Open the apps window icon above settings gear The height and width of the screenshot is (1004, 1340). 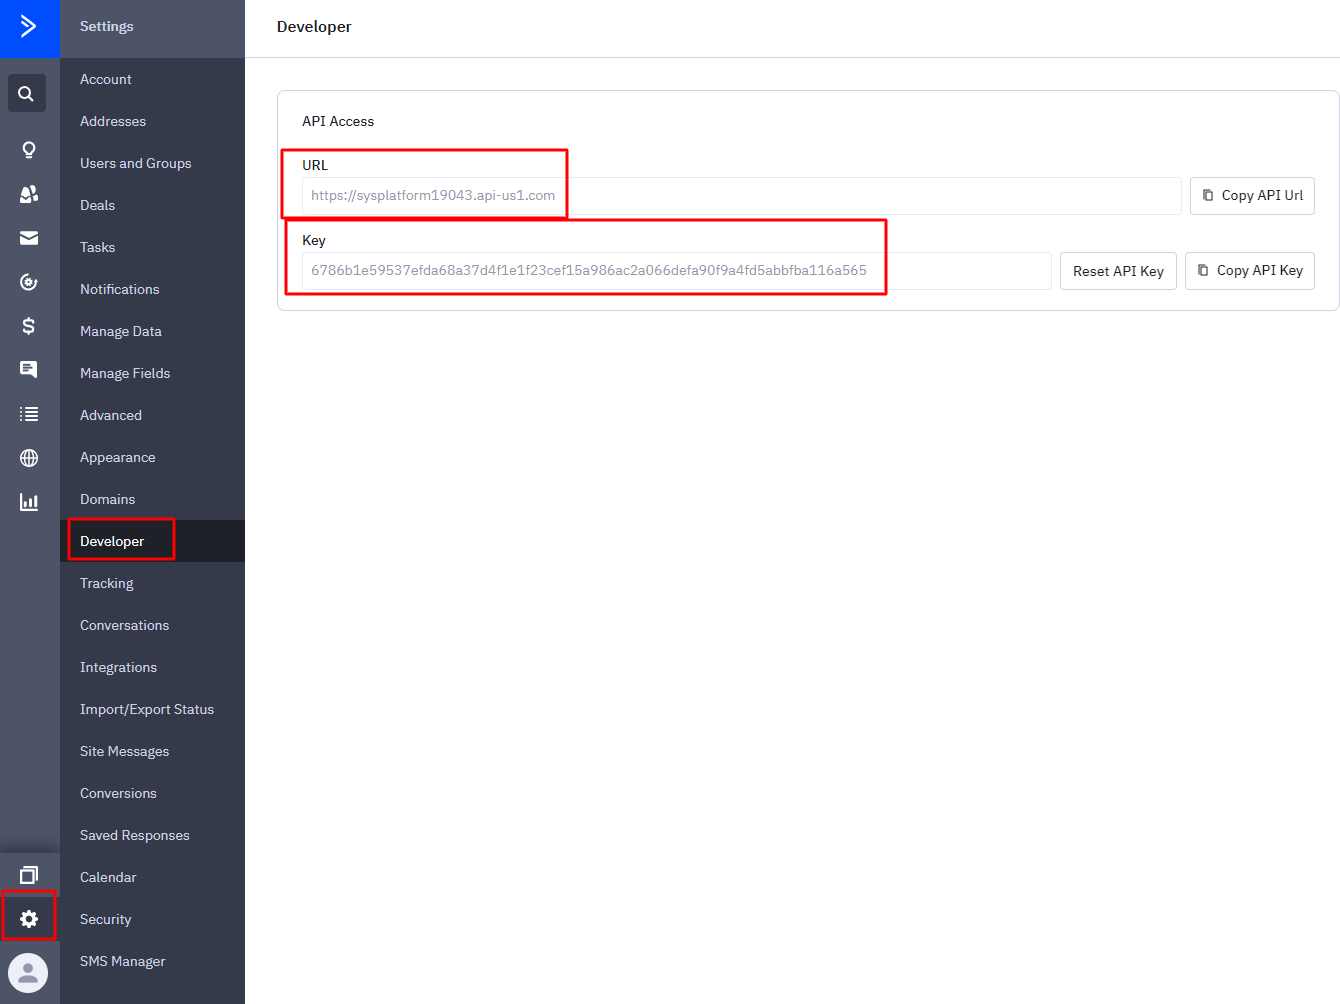pyautogui.click(x=29, y=875)
